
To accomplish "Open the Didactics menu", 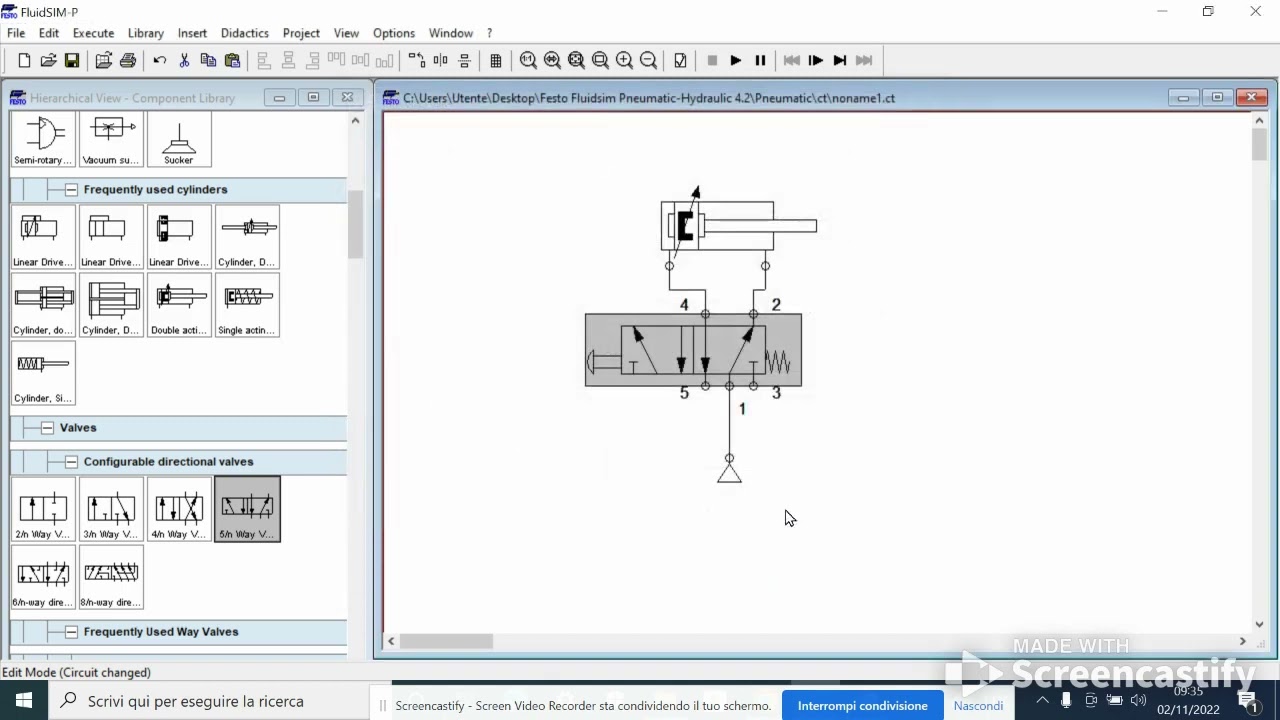I will click(x=244, y=33).
